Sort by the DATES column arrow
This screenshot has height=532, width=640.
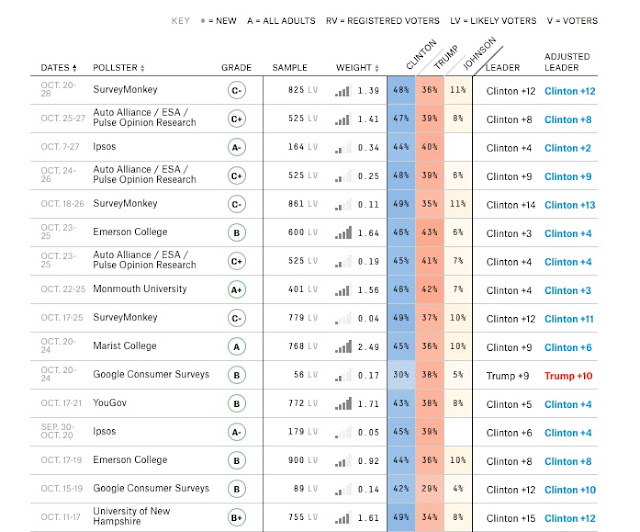(x=74, y=68)
